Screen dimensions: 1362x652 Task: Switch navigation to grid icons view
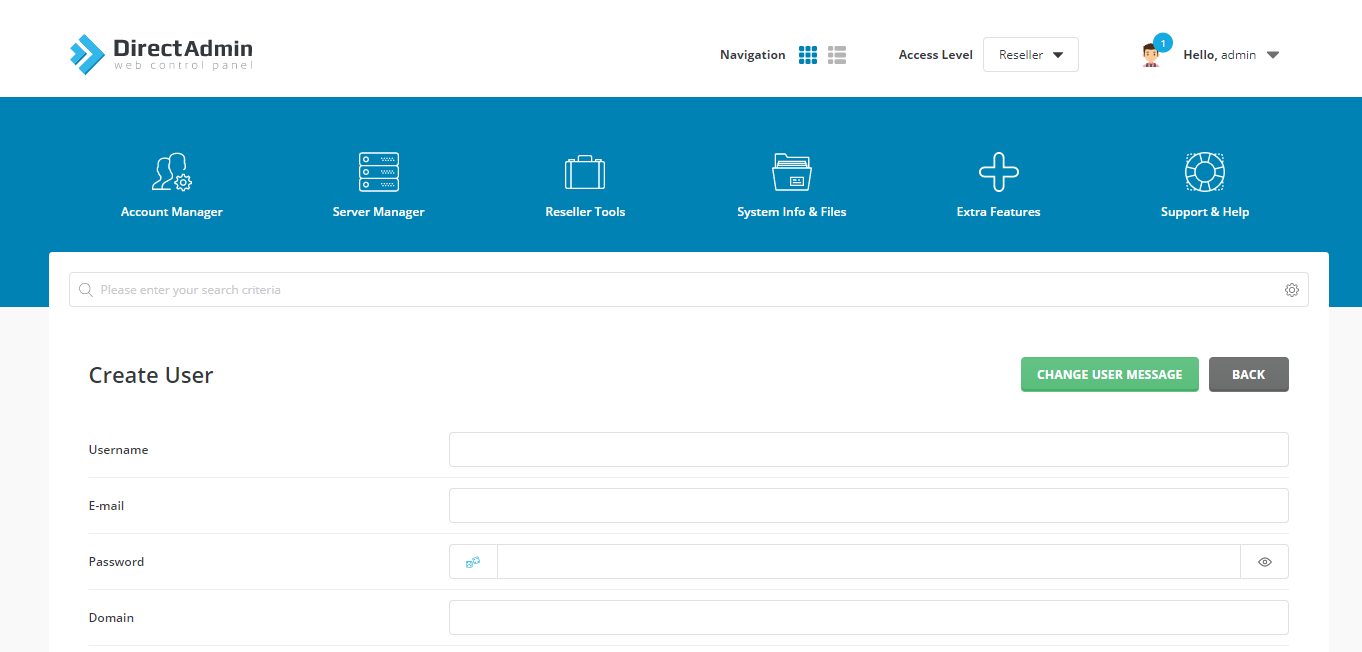click(808, 55)
